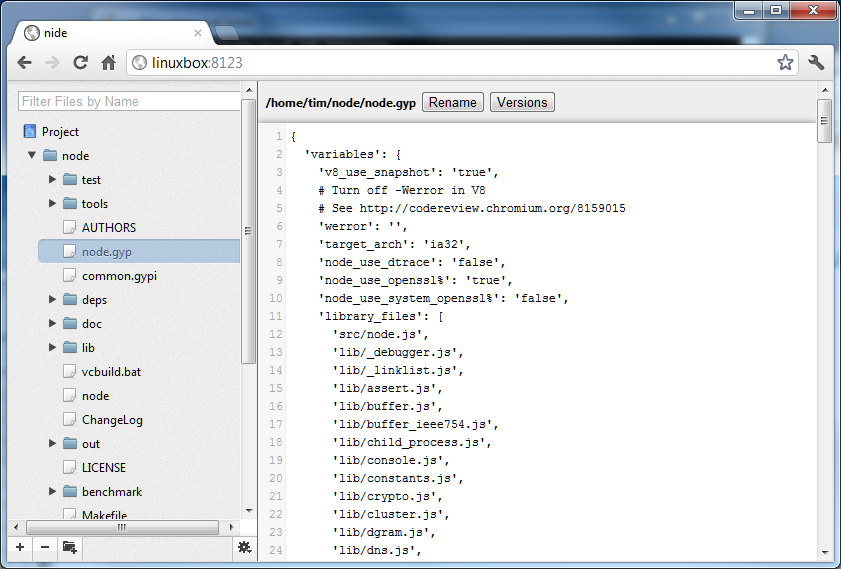Expand the test folder triangle

pos(52,179)
